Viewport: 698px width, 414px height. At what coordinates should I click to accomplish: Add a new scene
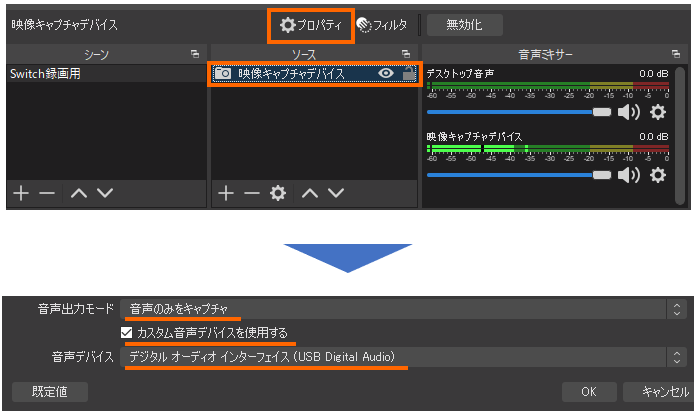click(x=21, y=193)
